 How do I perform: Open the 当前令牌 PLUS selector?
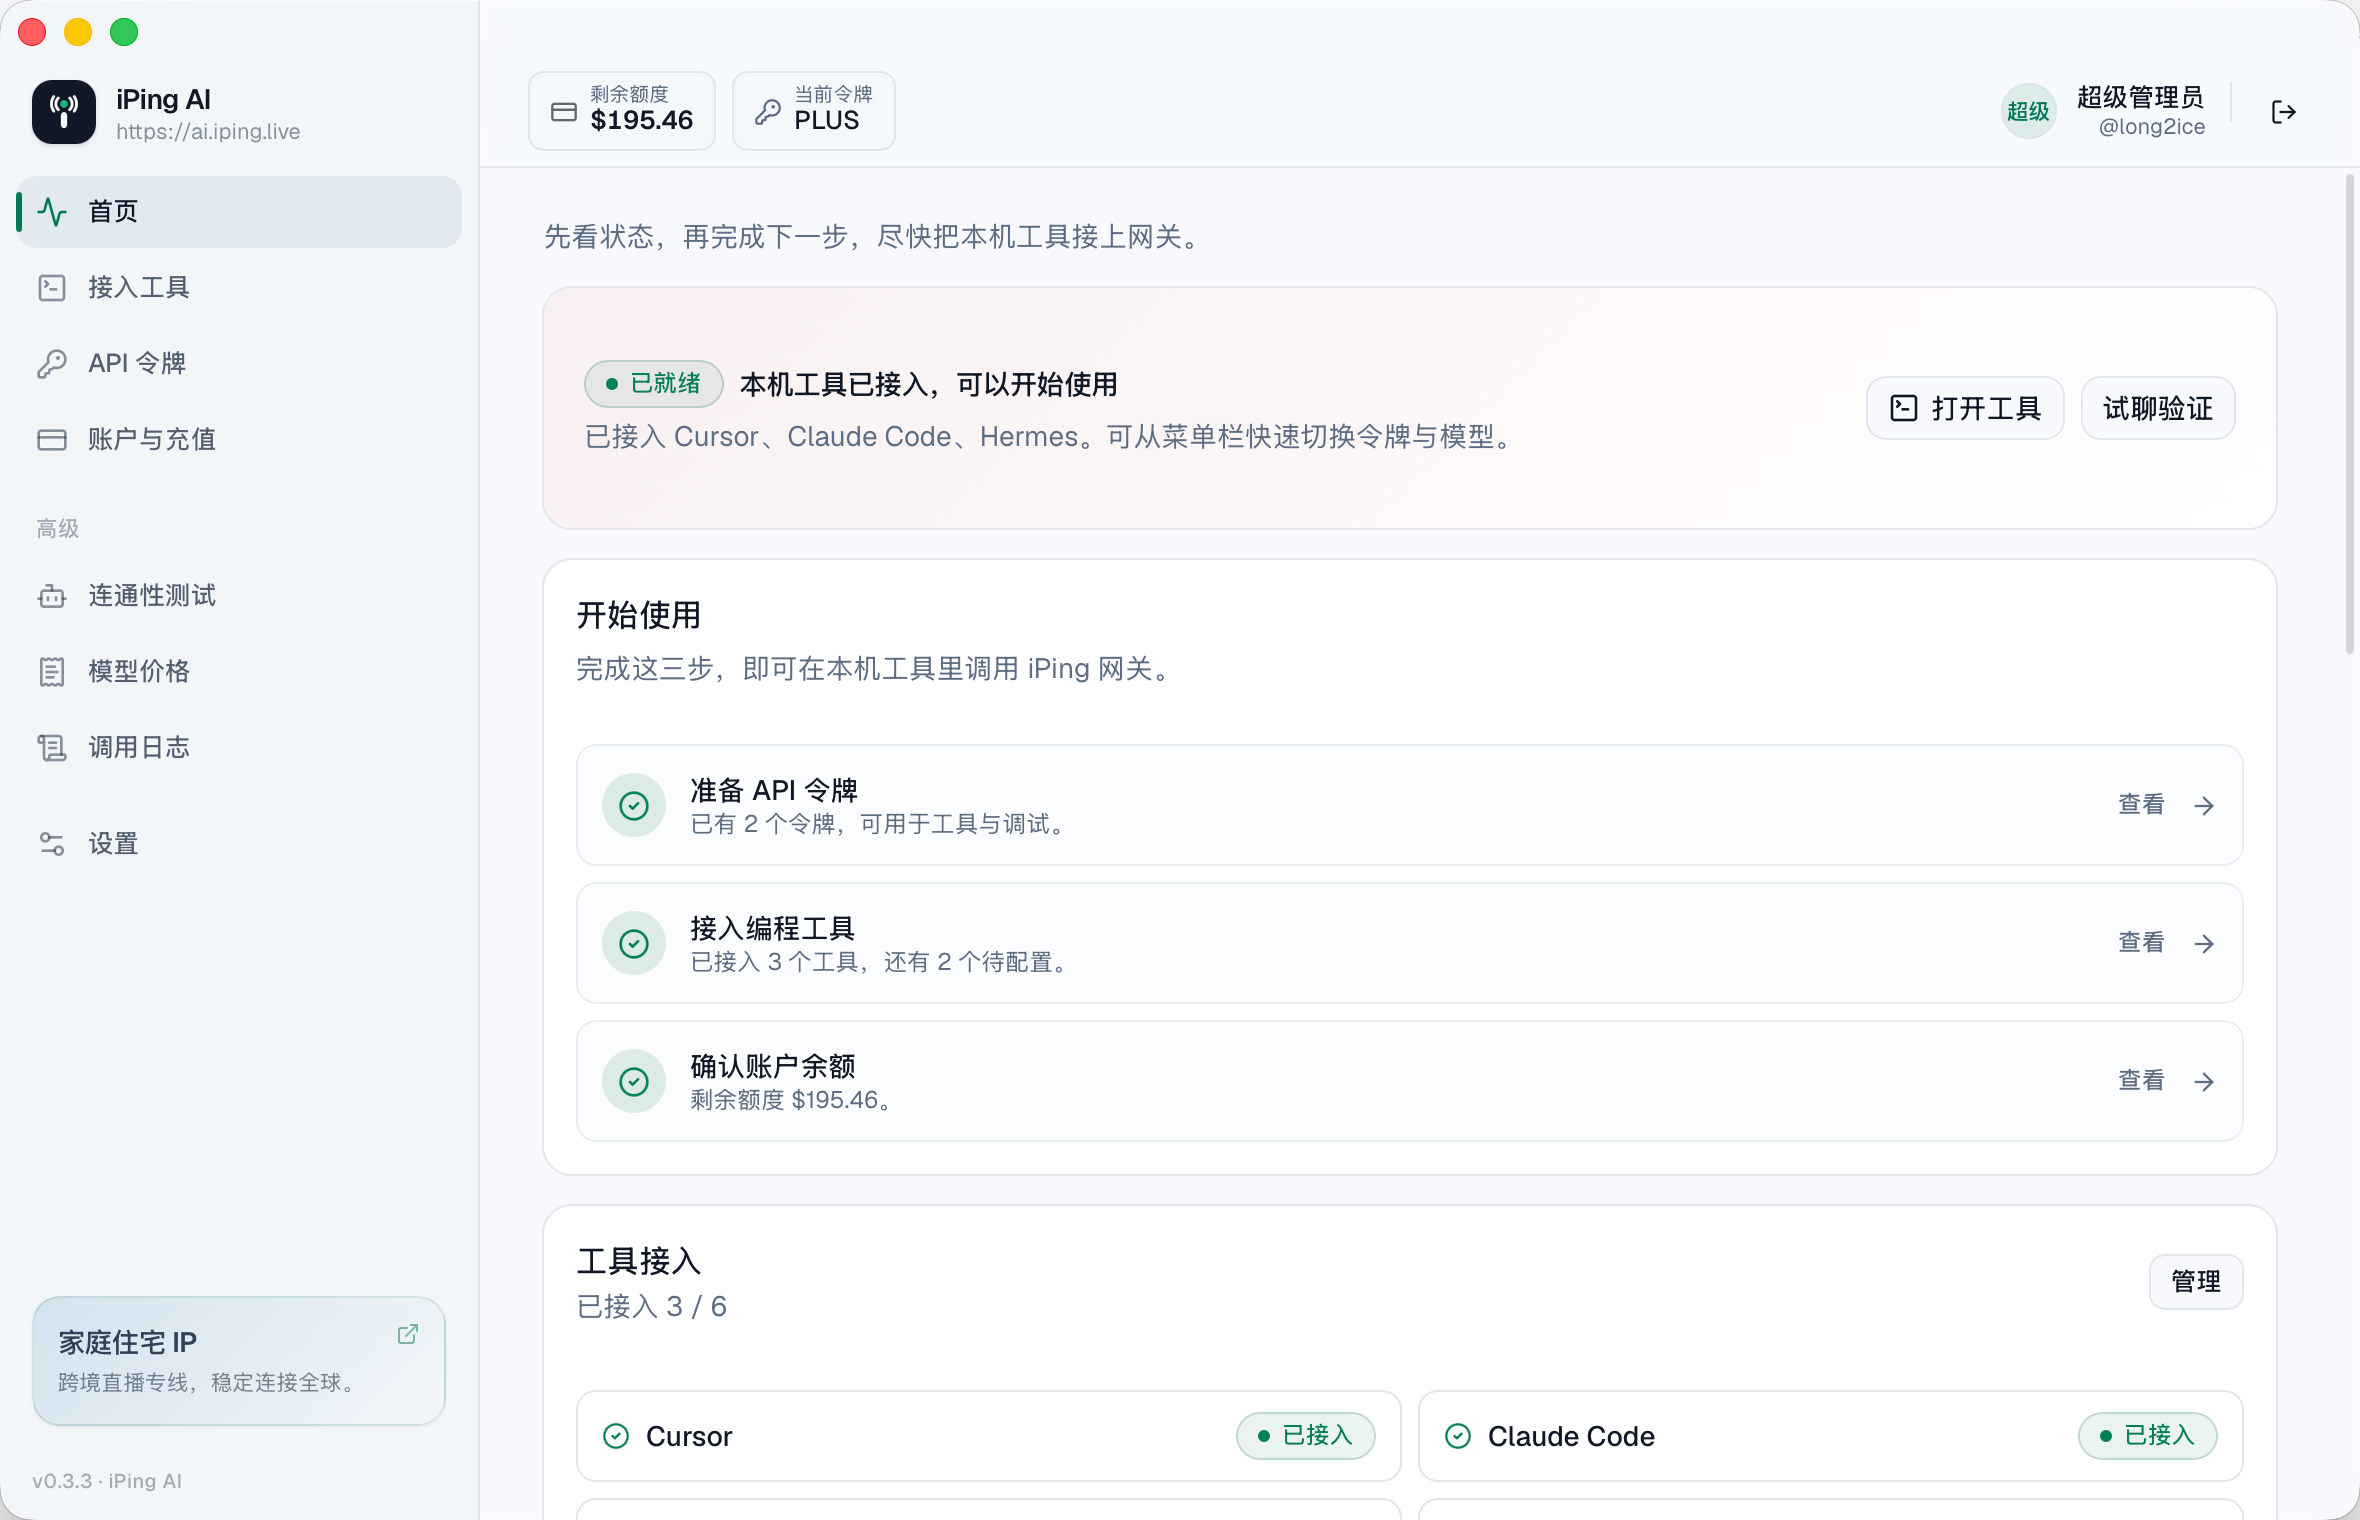coord(814,111)
